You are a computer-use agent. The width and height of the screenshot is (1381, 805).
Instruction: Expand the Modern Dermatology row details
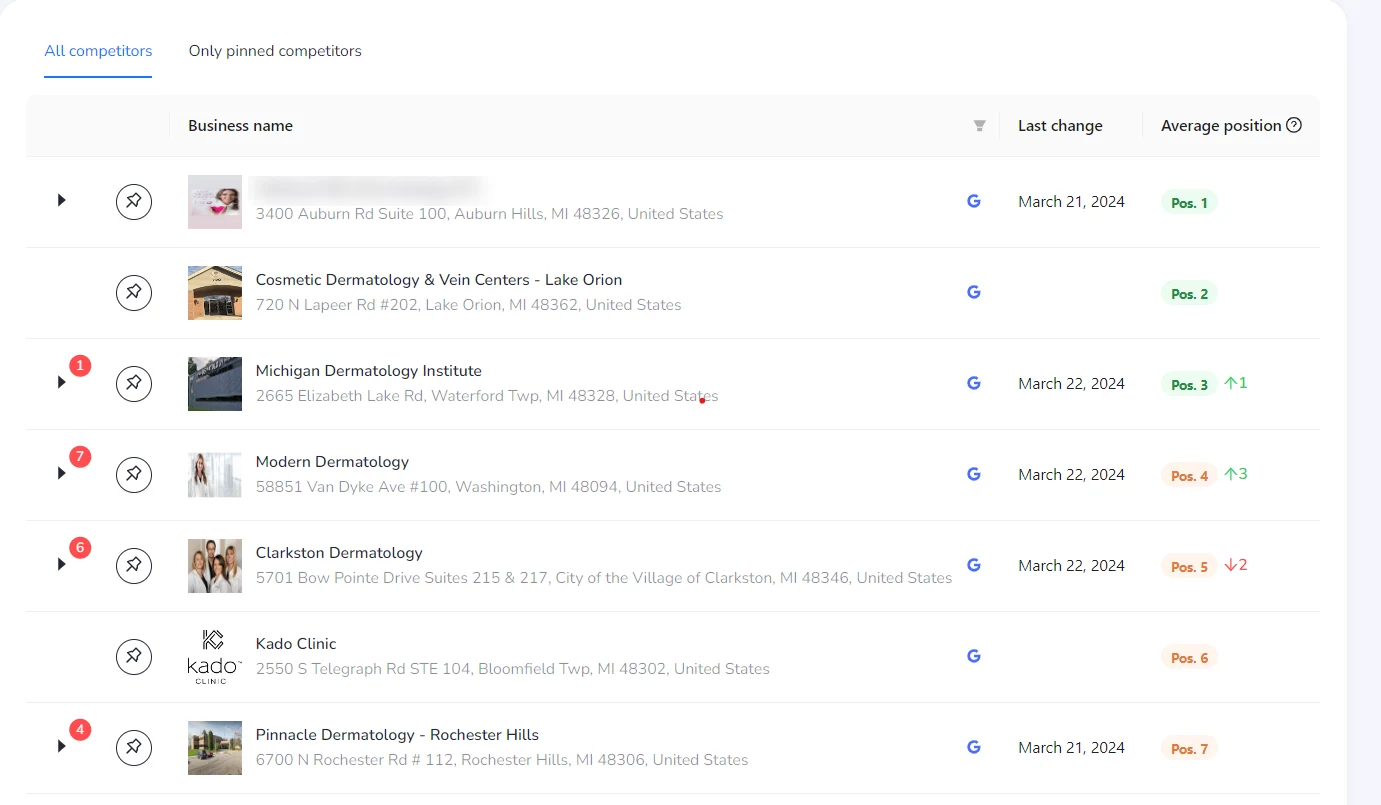point(61,473)
